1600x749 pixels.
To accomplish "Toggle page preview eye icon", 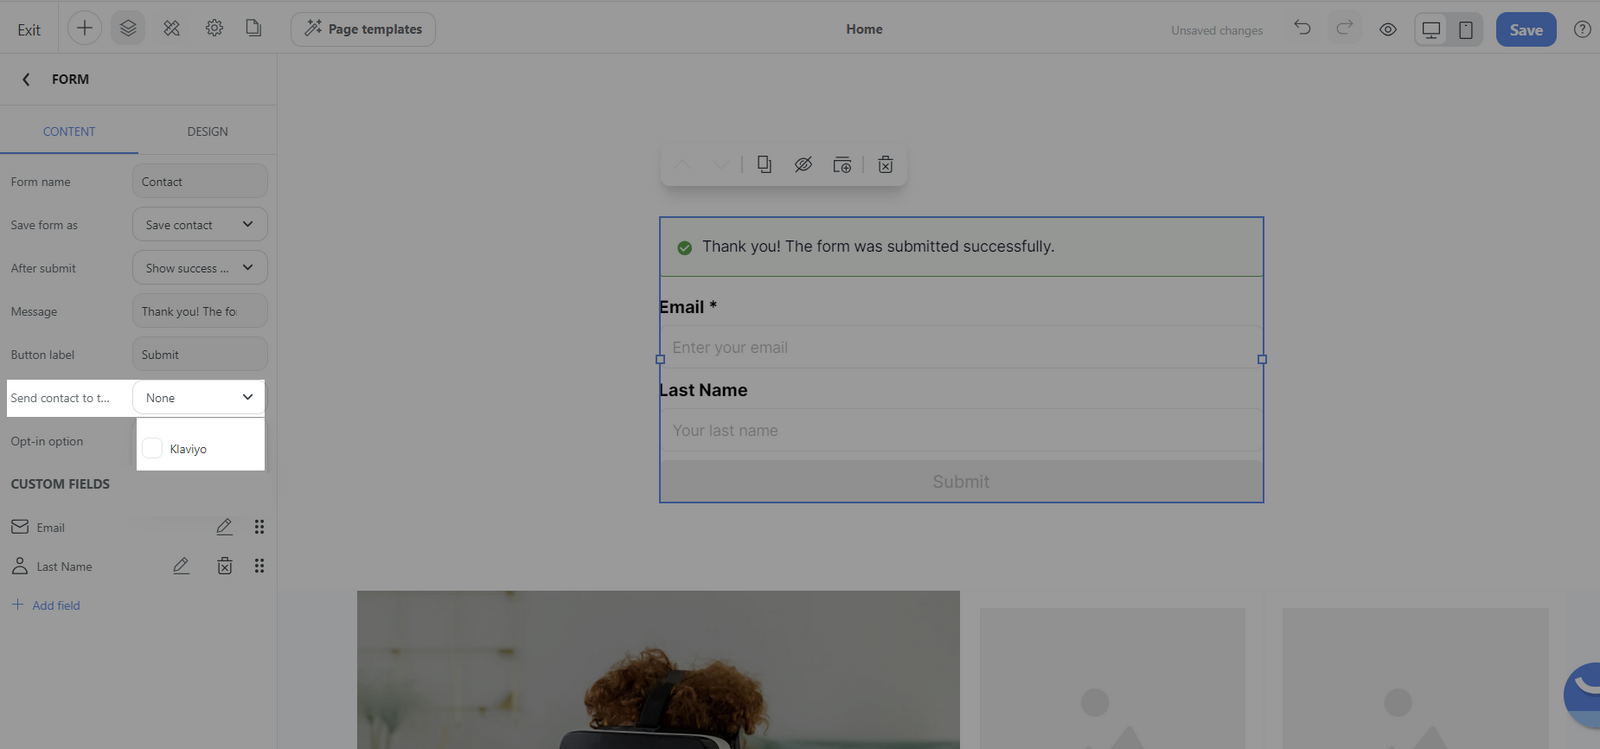I will tap(1388, 30).
